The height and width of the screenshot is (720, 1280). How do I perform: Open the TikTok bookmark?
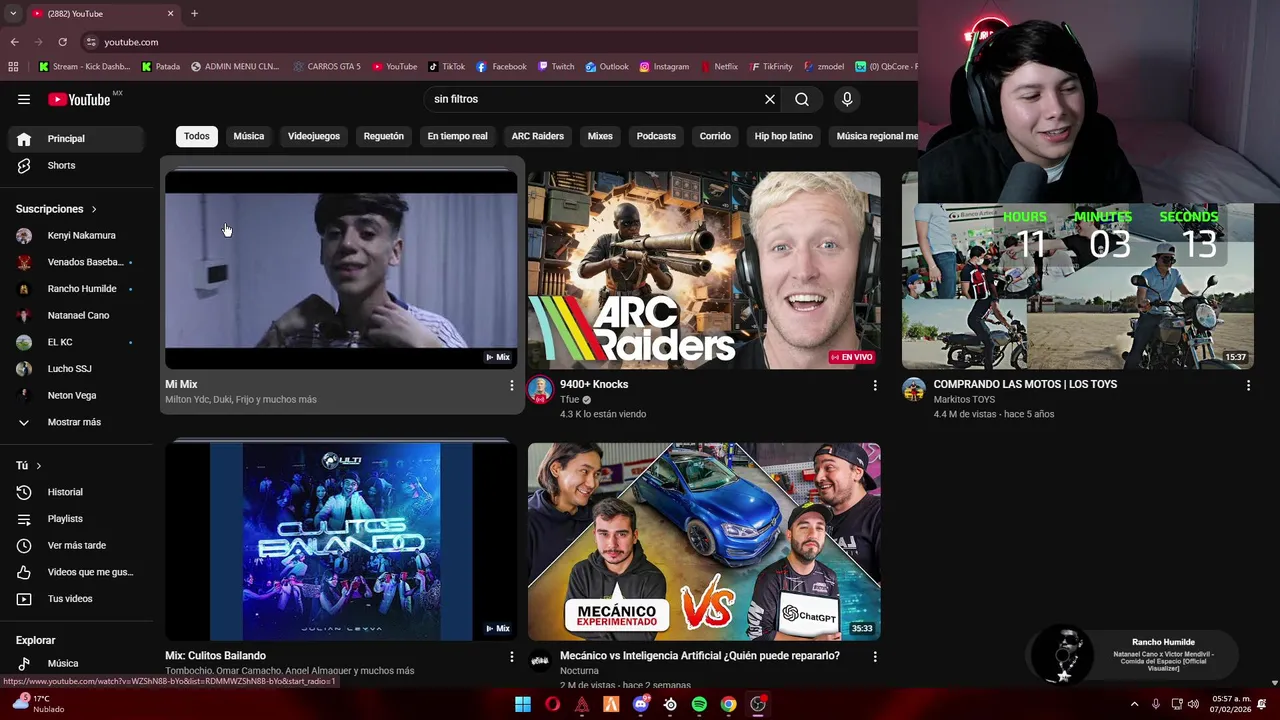[x=447, y=67]
